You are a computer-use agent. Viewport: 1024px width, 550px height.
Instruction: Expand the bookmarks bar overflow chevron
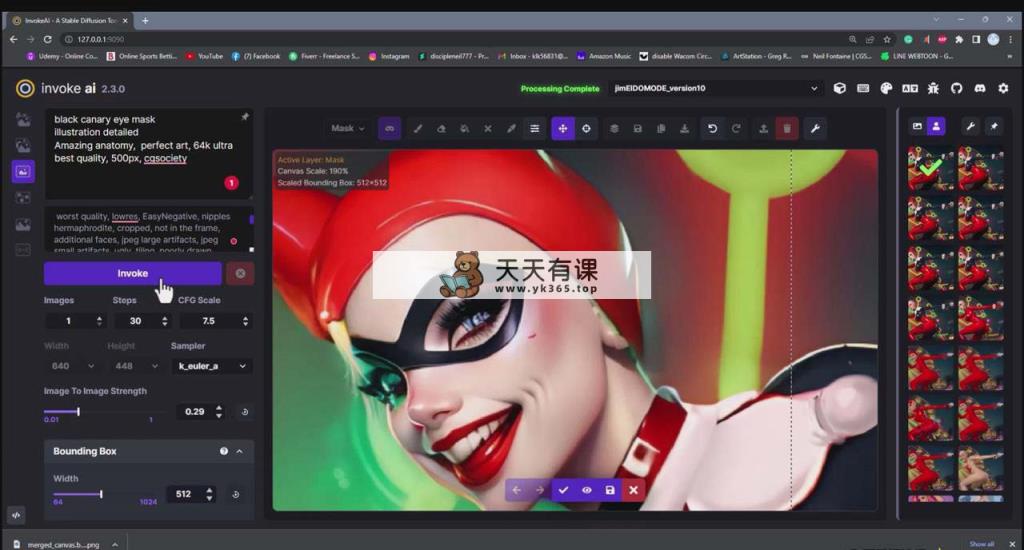coord(1010,57)
